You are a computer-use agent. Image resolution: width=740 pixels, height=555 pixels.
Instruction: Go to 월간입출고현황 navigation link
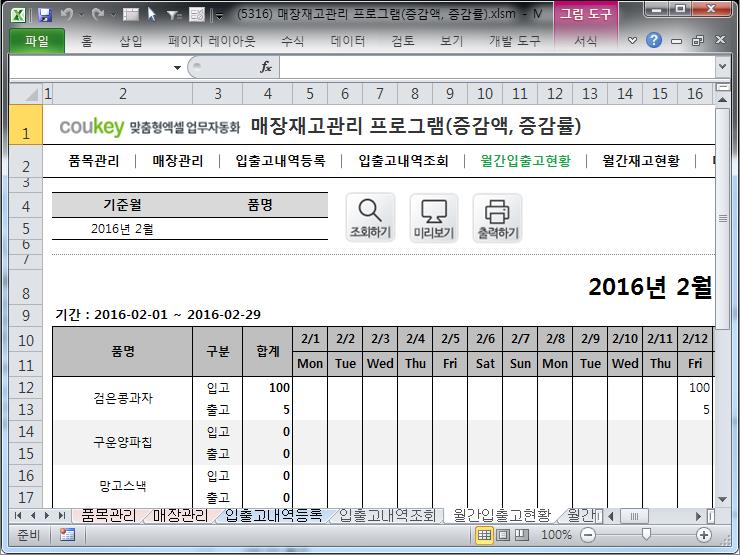(x=525, y=161)
